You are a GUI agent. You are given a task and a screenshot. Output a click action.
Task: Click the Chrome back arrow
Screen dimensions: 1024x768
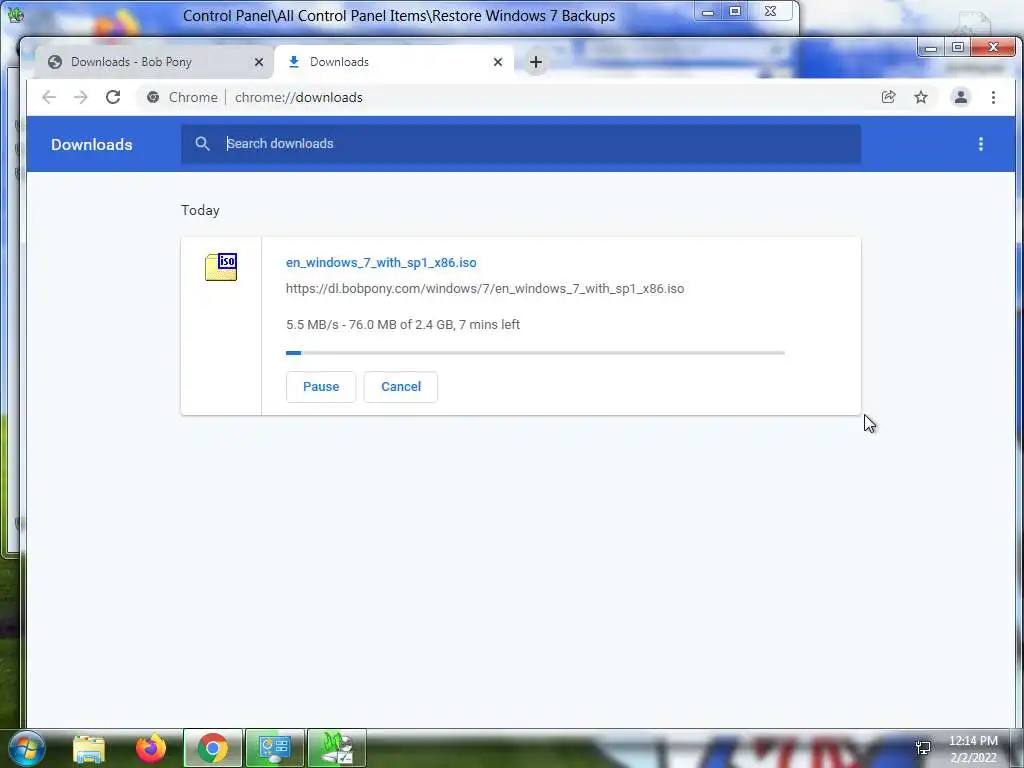(x=49, y=97)
